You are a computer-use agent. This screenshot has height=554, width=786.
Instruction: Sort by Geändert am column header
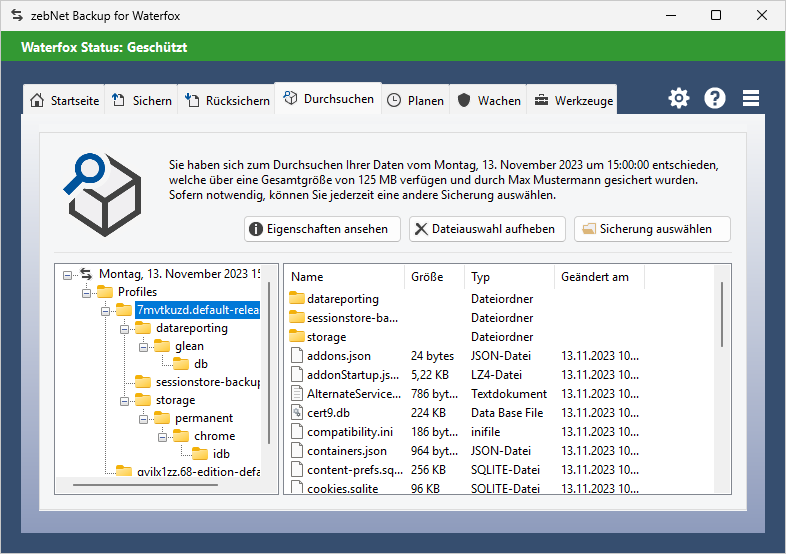point(599,277)
